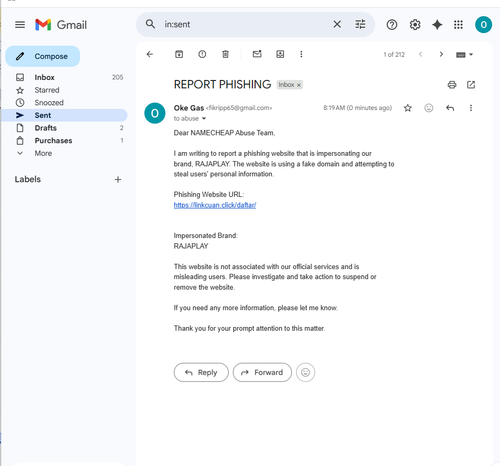
Task: Click the Compose button
Action: (x=43, y=56)
